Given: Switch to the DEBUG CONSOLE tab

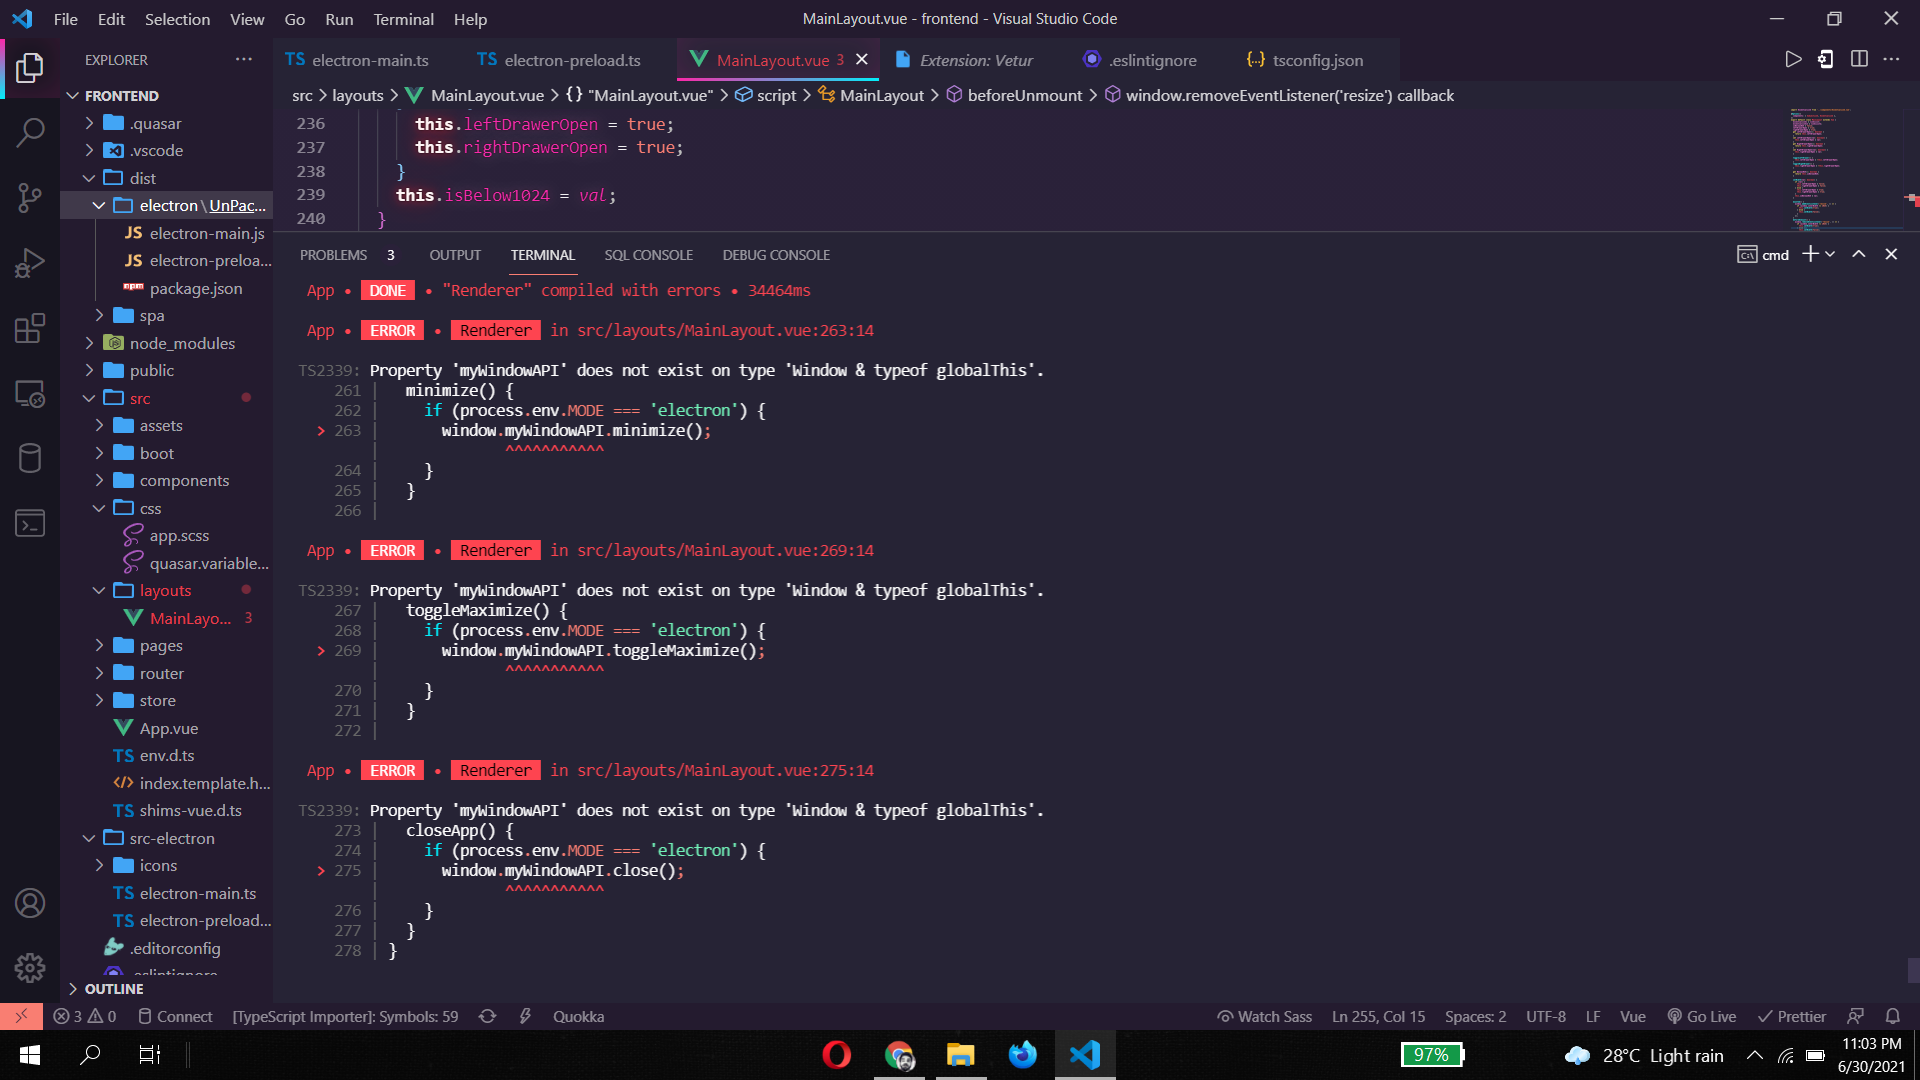Looking at the screenshot, I should tap(776, 255).
